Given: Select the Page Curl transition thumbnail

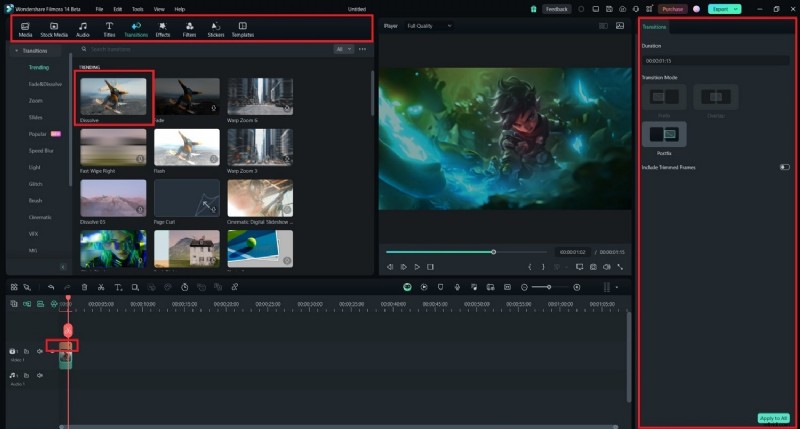Looking at the screenshot, I should (x=187, y=198).
